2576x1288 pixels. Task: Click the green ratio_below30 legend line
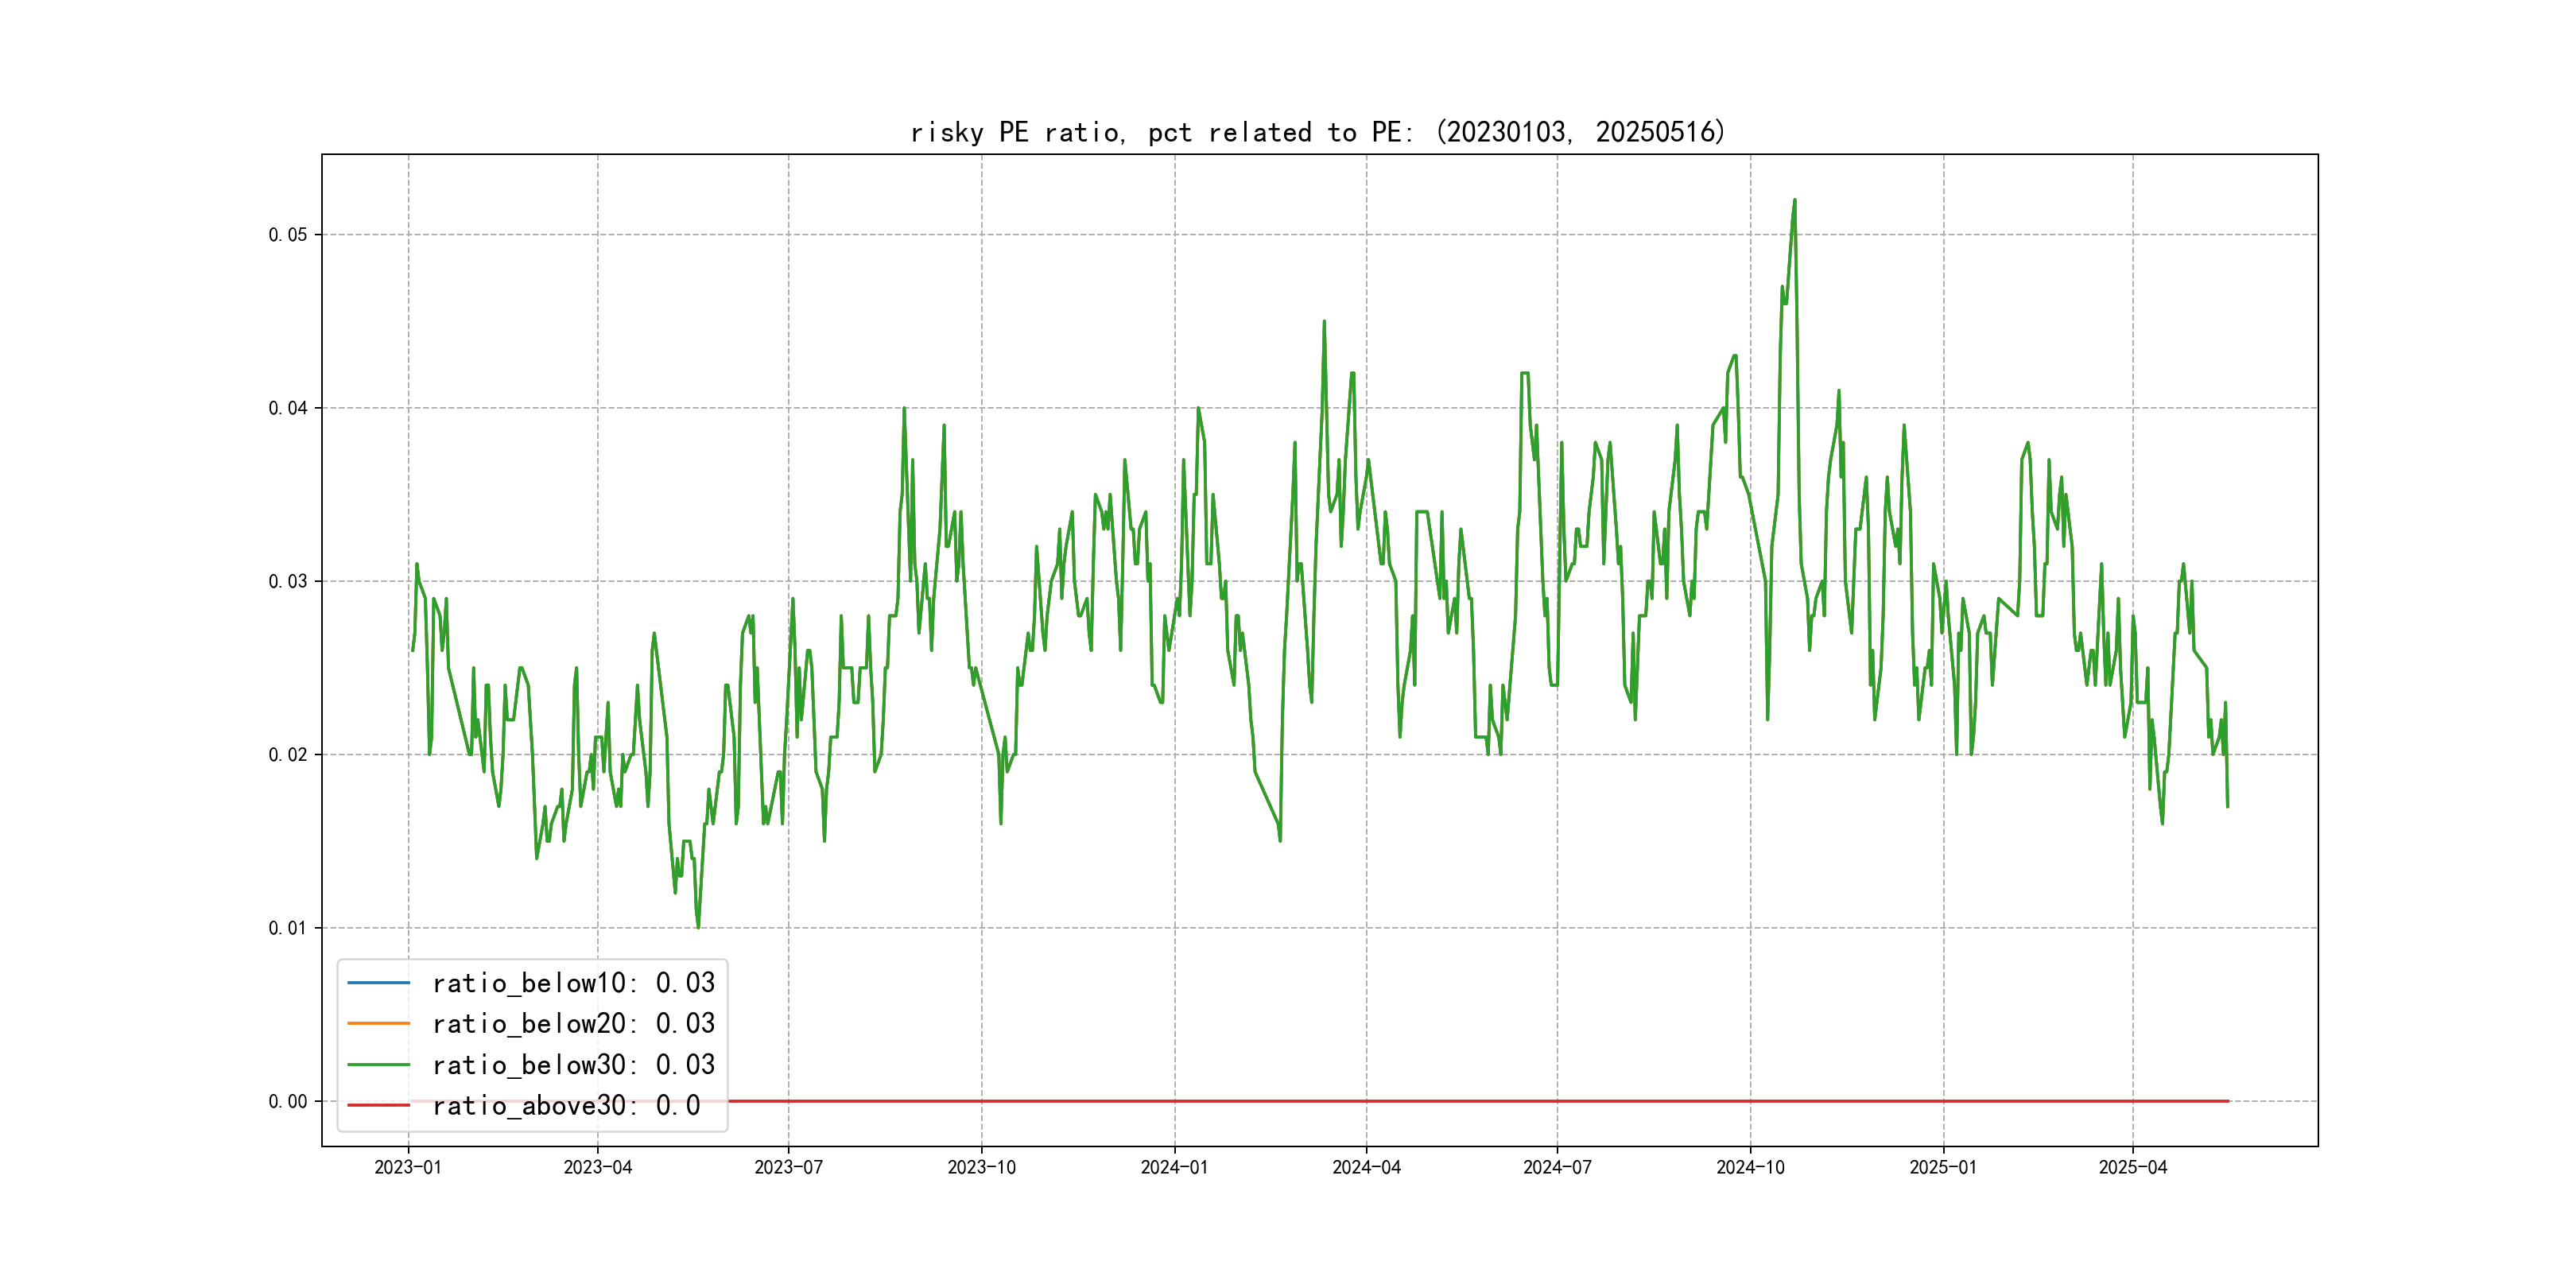(x=378, y=1065)
